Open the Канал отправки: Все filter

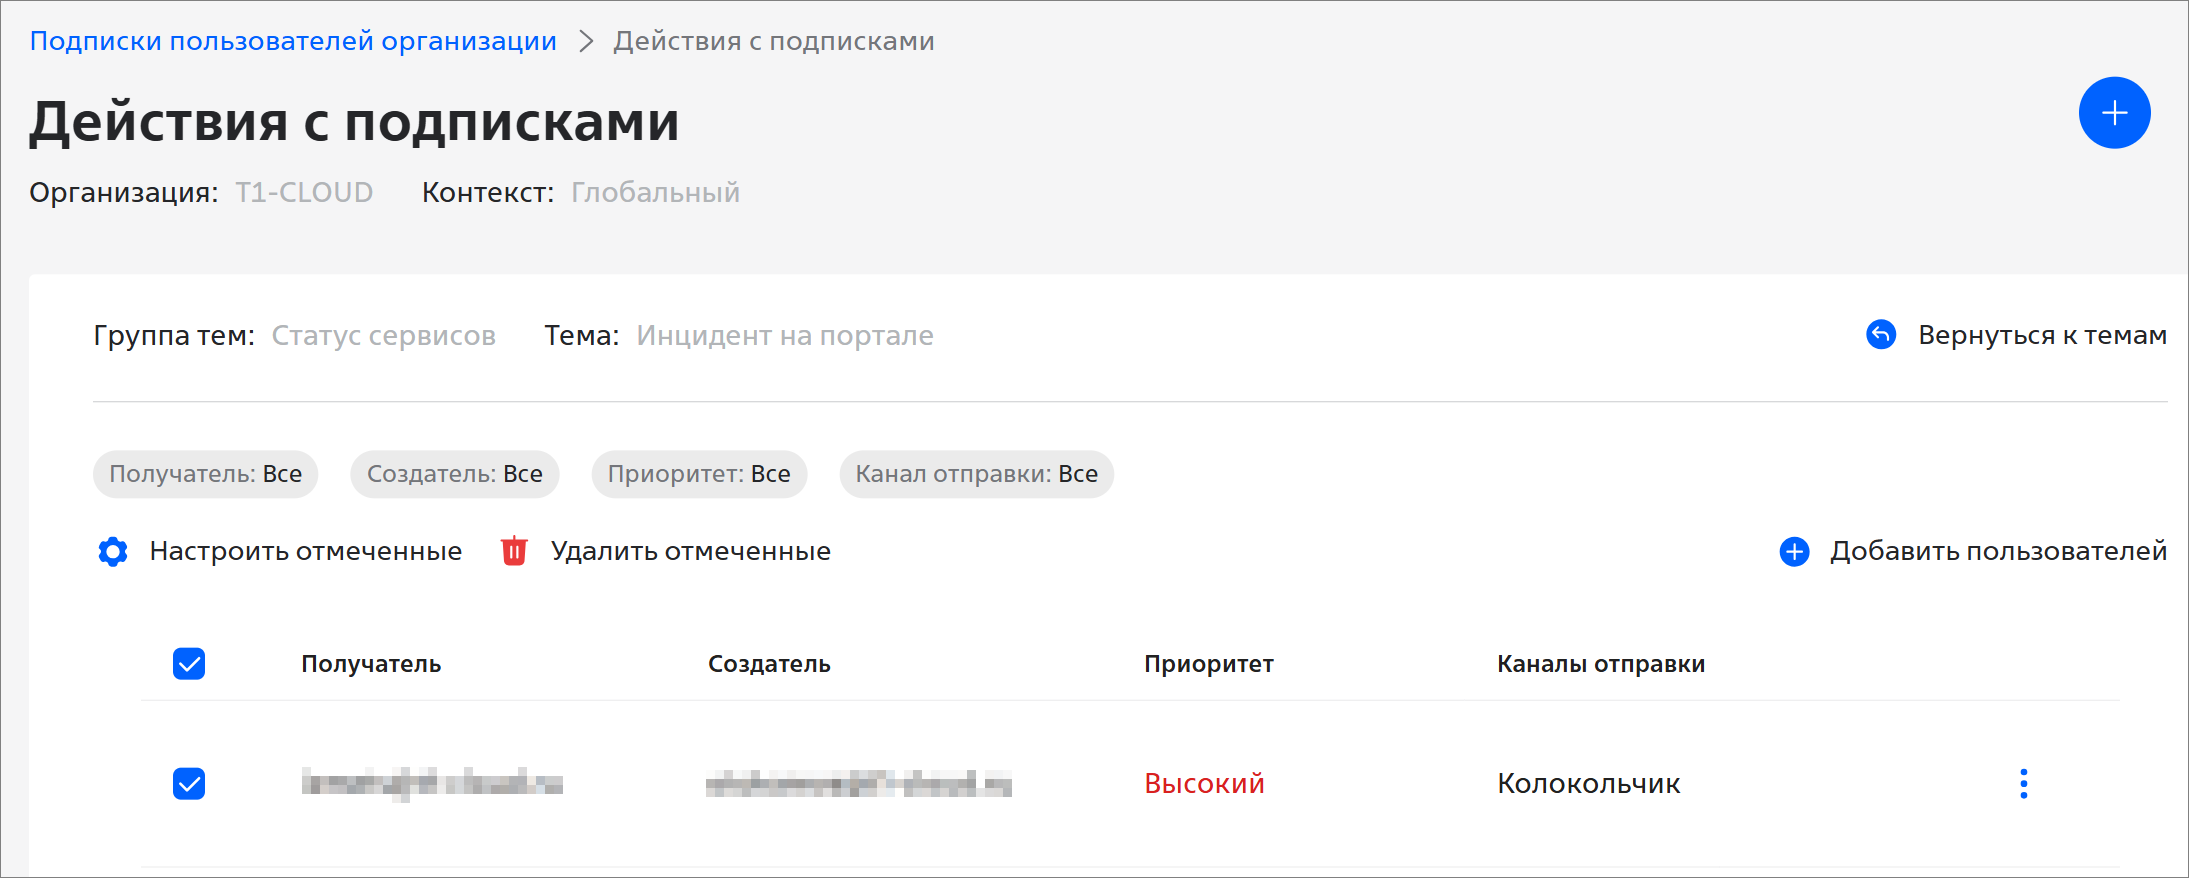click(x=977, y=474)
